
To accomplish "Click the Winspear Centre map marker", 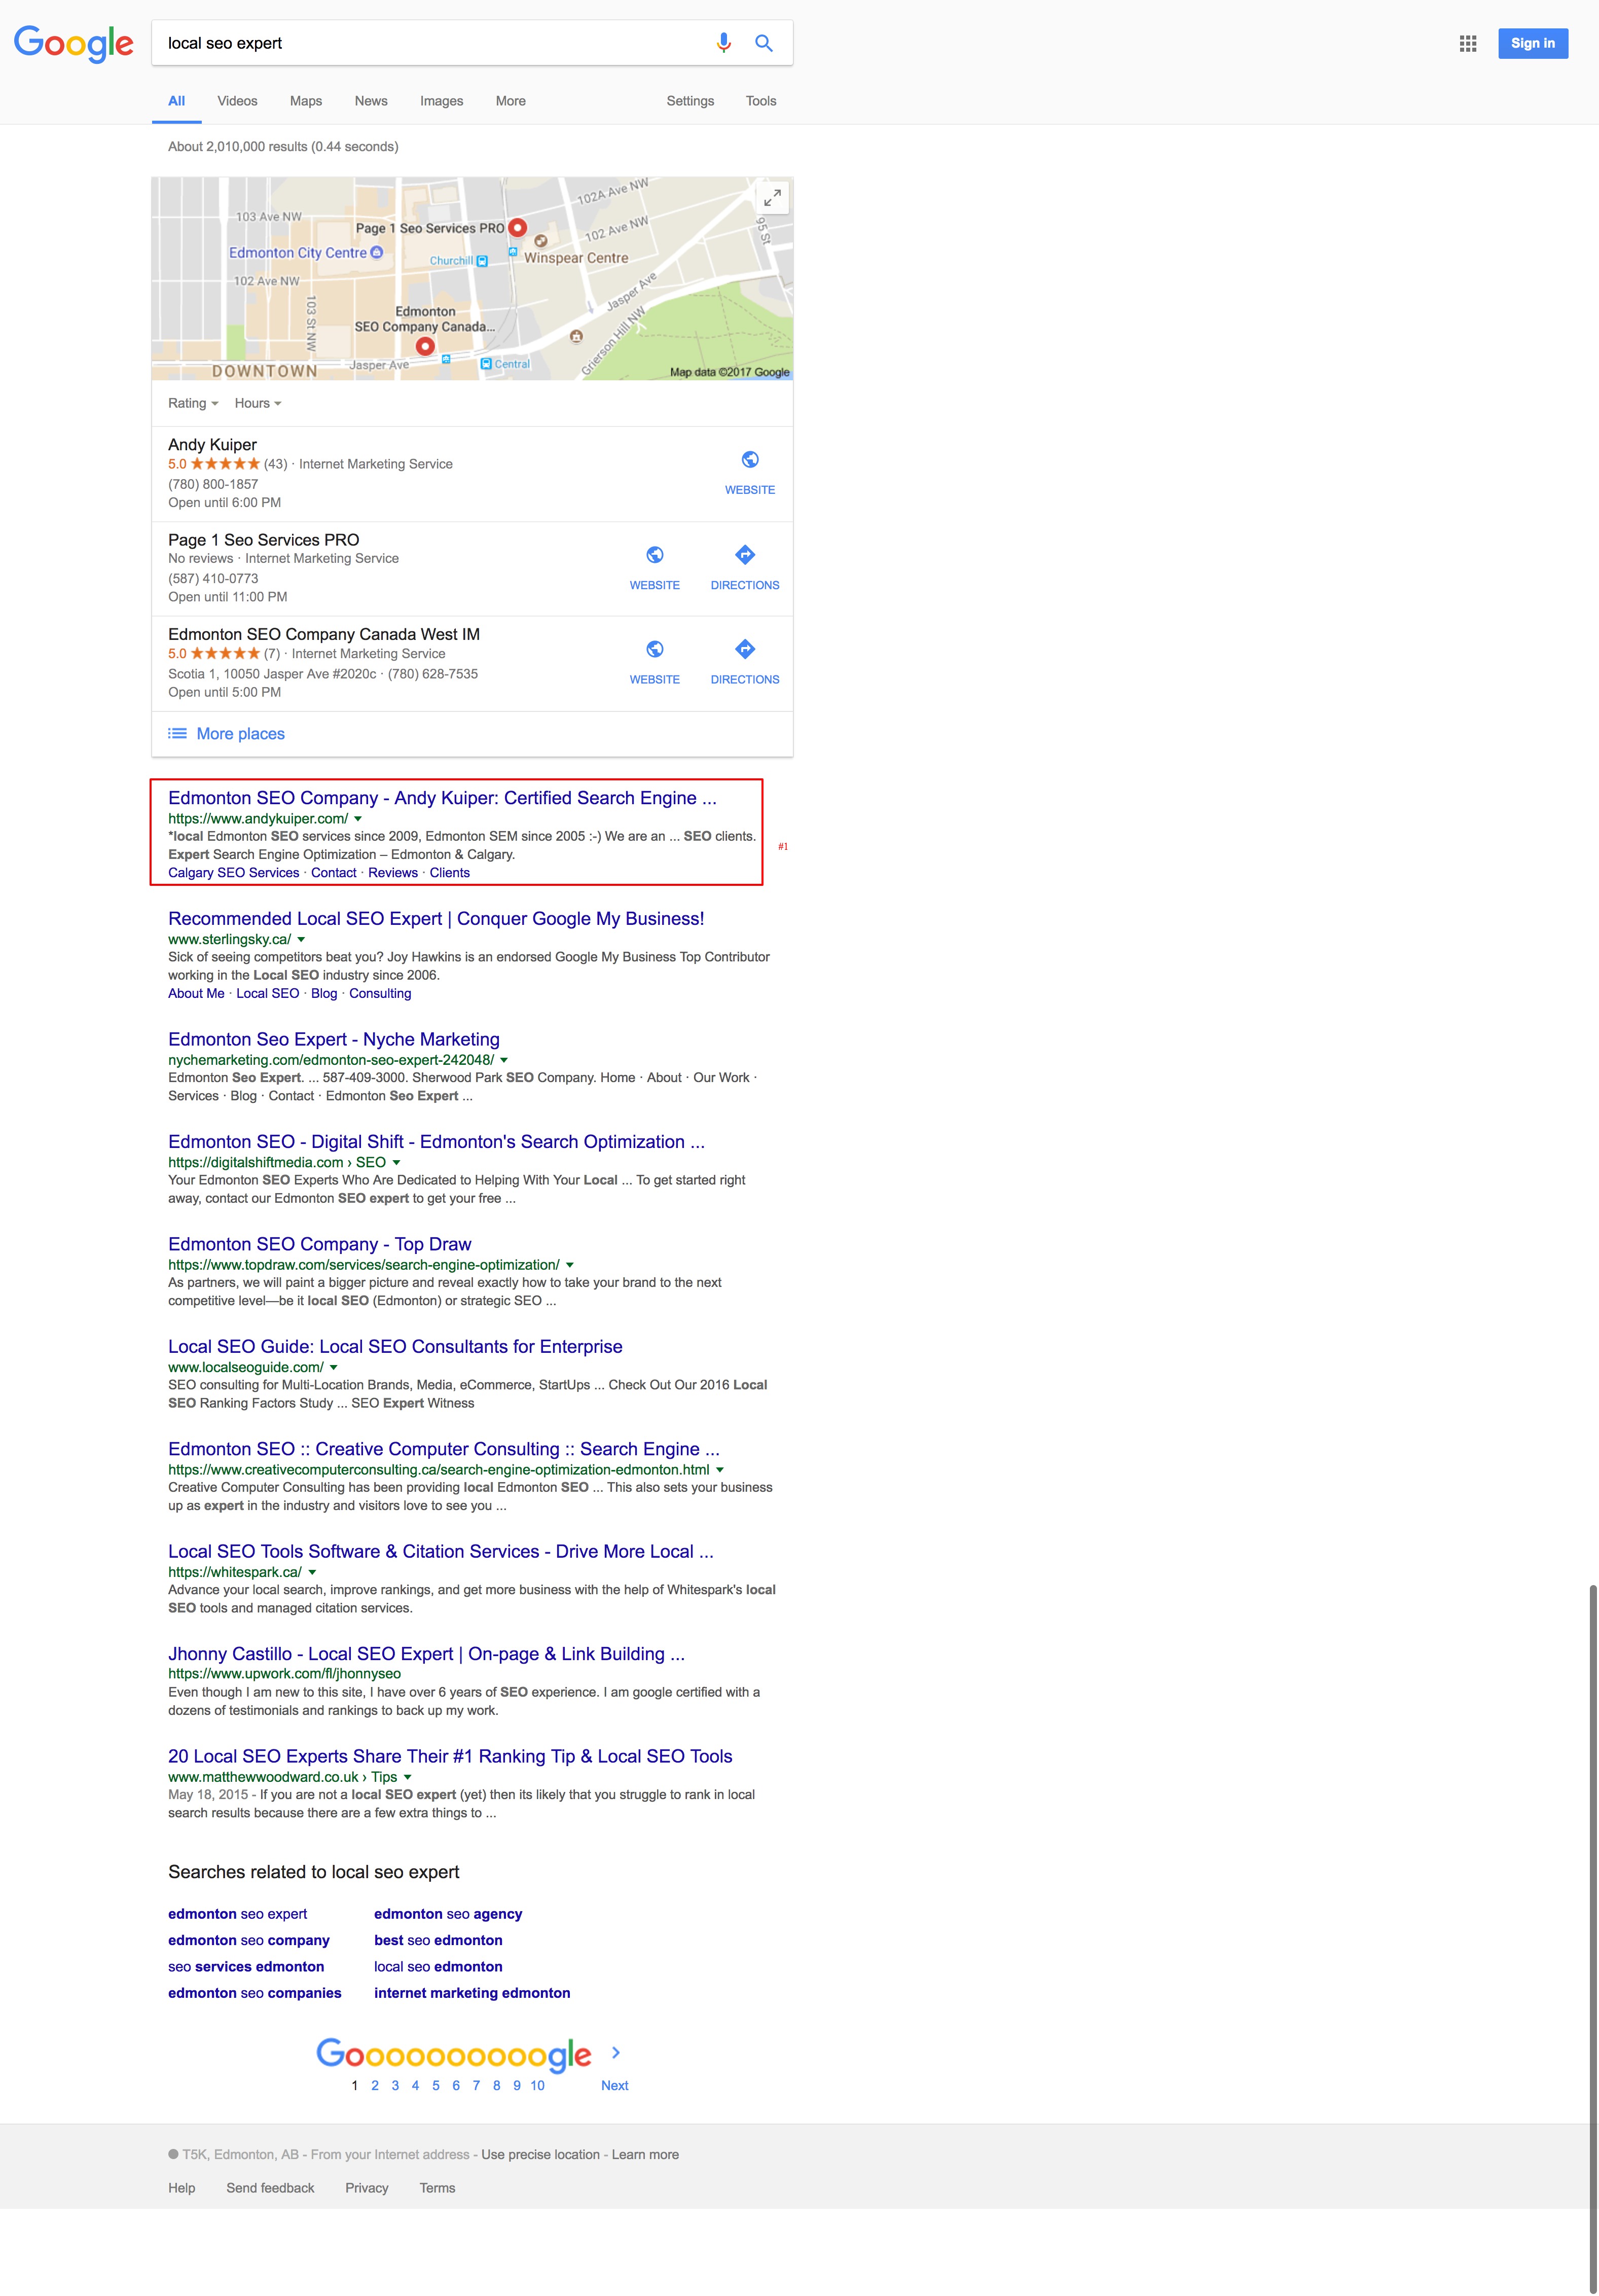I will click(541, 241).
